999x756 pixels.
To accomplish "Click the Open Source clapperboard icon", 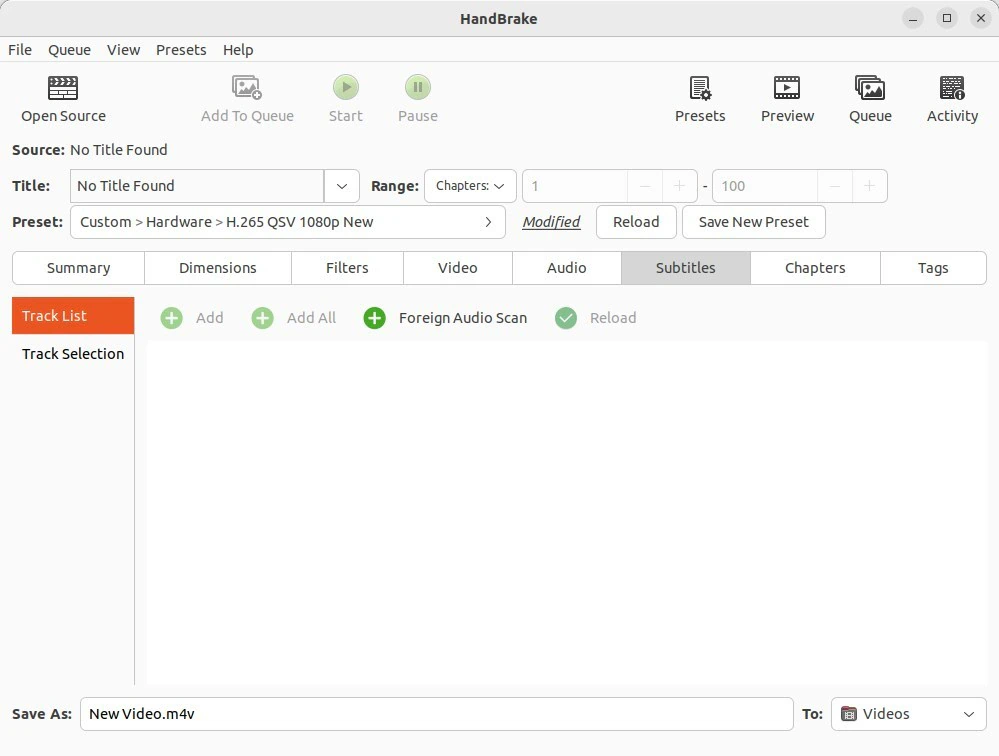I will 63,88.
